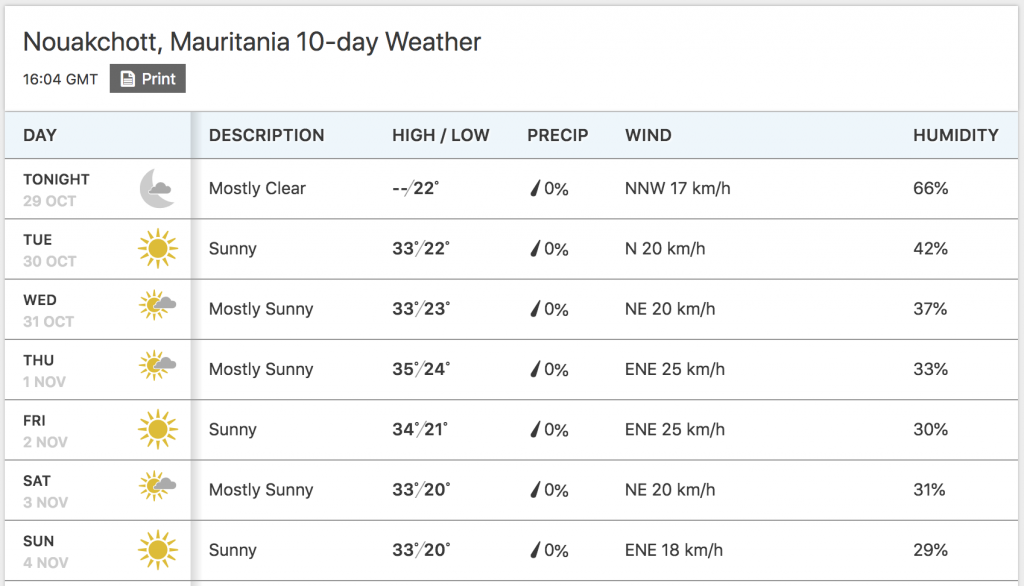The height and width of the screenshot is (586, 1024).
Task: Select the TUE 30 OCT day row label
Action: point(50,250)
